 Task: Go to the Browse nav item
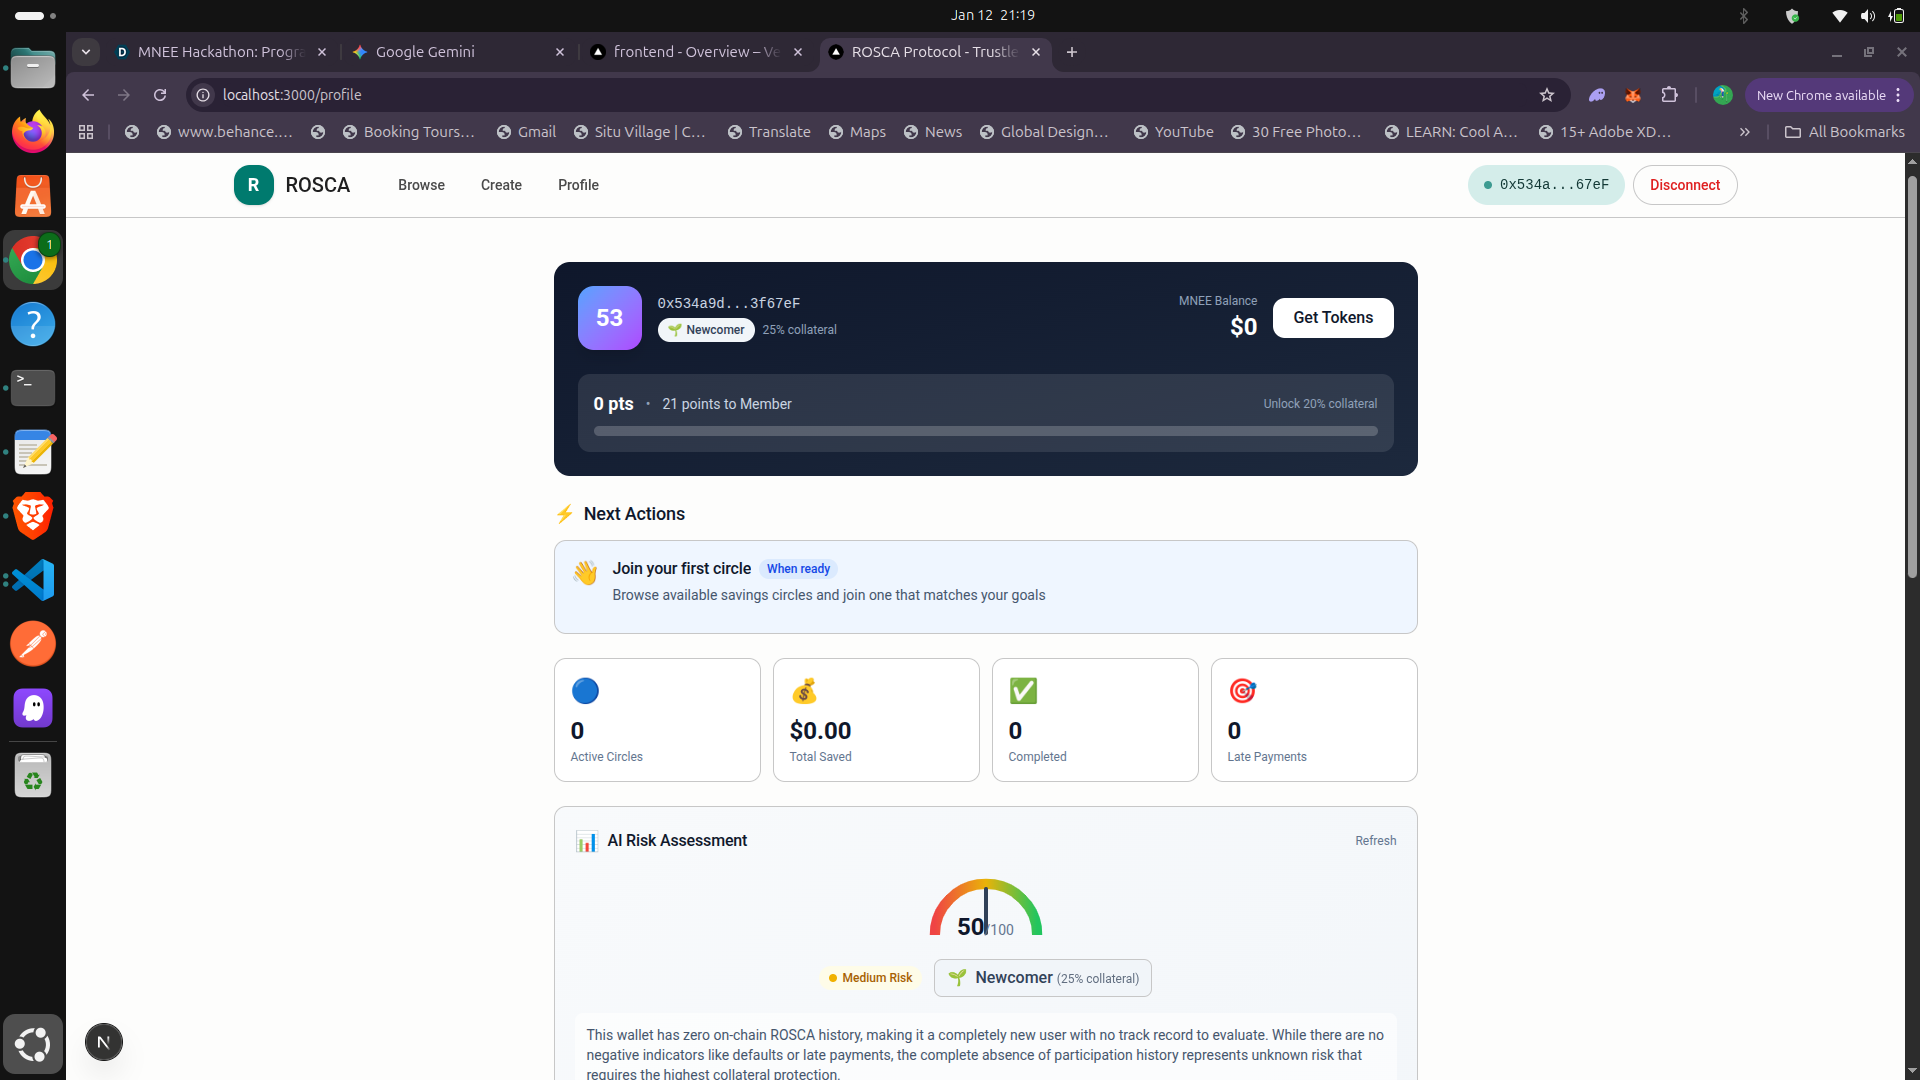pos(421,185)
